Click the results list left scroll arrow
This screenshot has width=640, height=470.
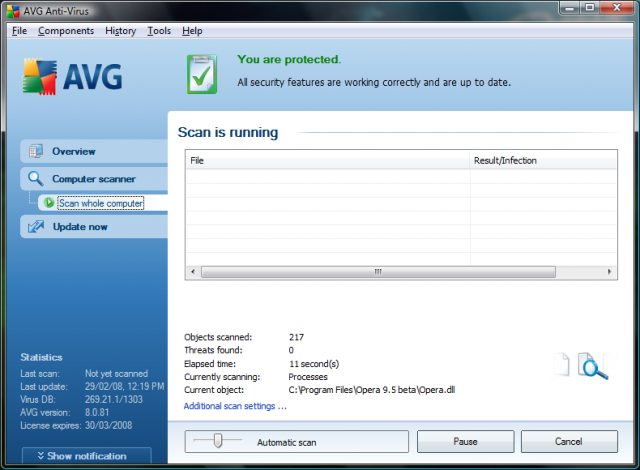pos(193,272)
